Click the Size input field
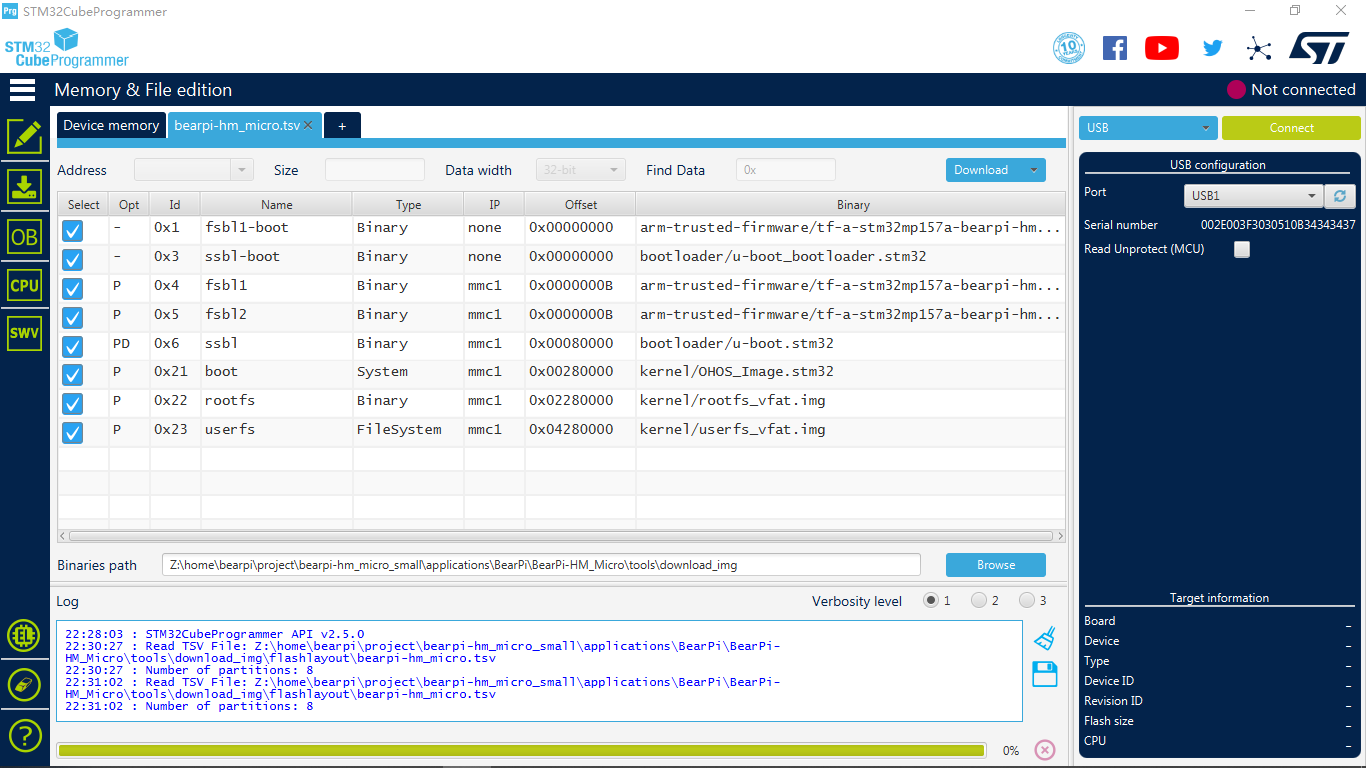Image resolution: width=1366 pixels, height=768 pixels. click(x=375, y=170)
